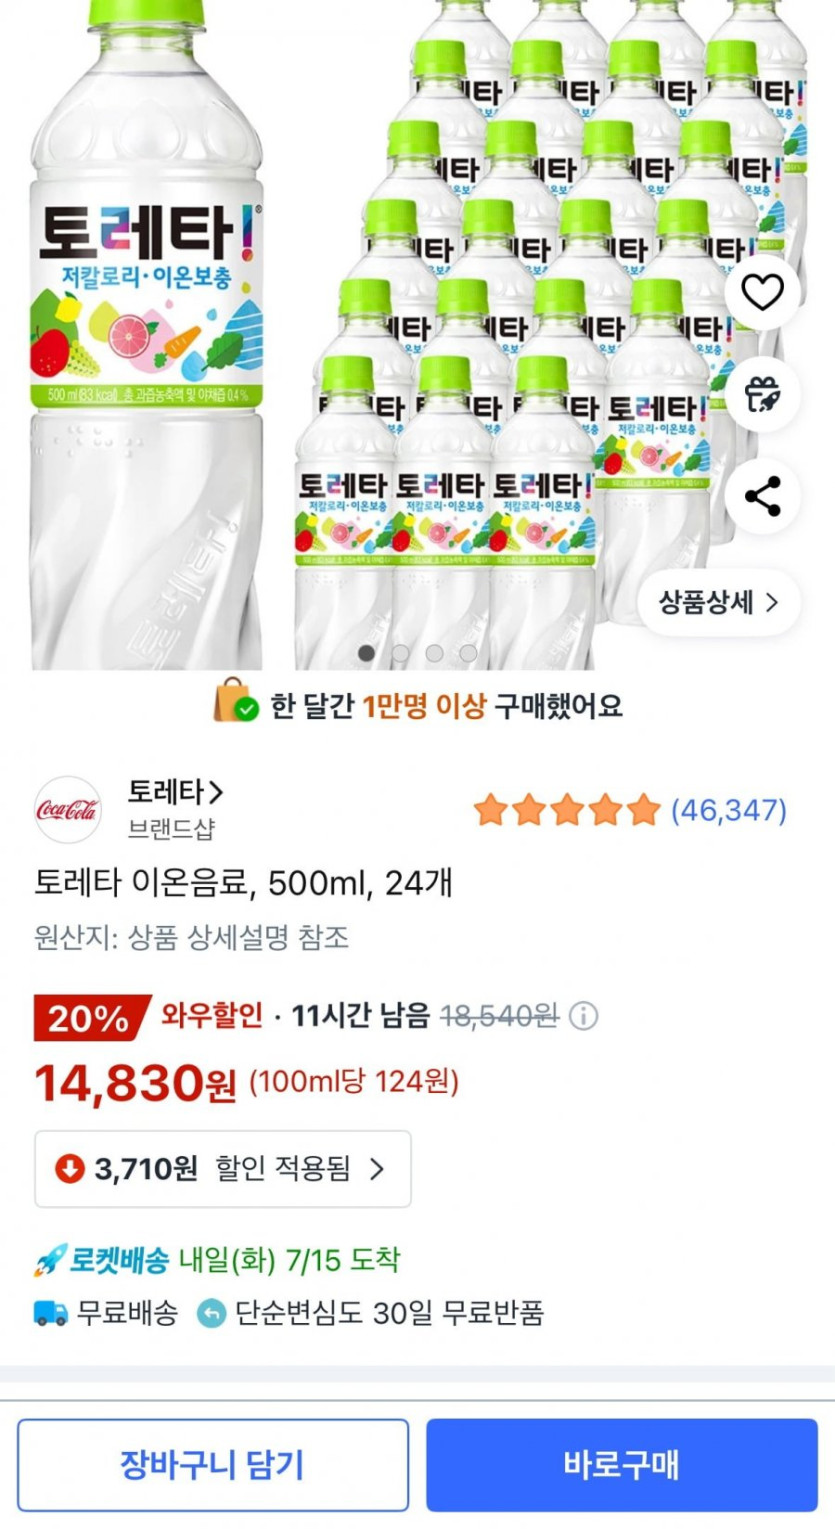Tap the red discount arrow icon

coord(69,1168)
